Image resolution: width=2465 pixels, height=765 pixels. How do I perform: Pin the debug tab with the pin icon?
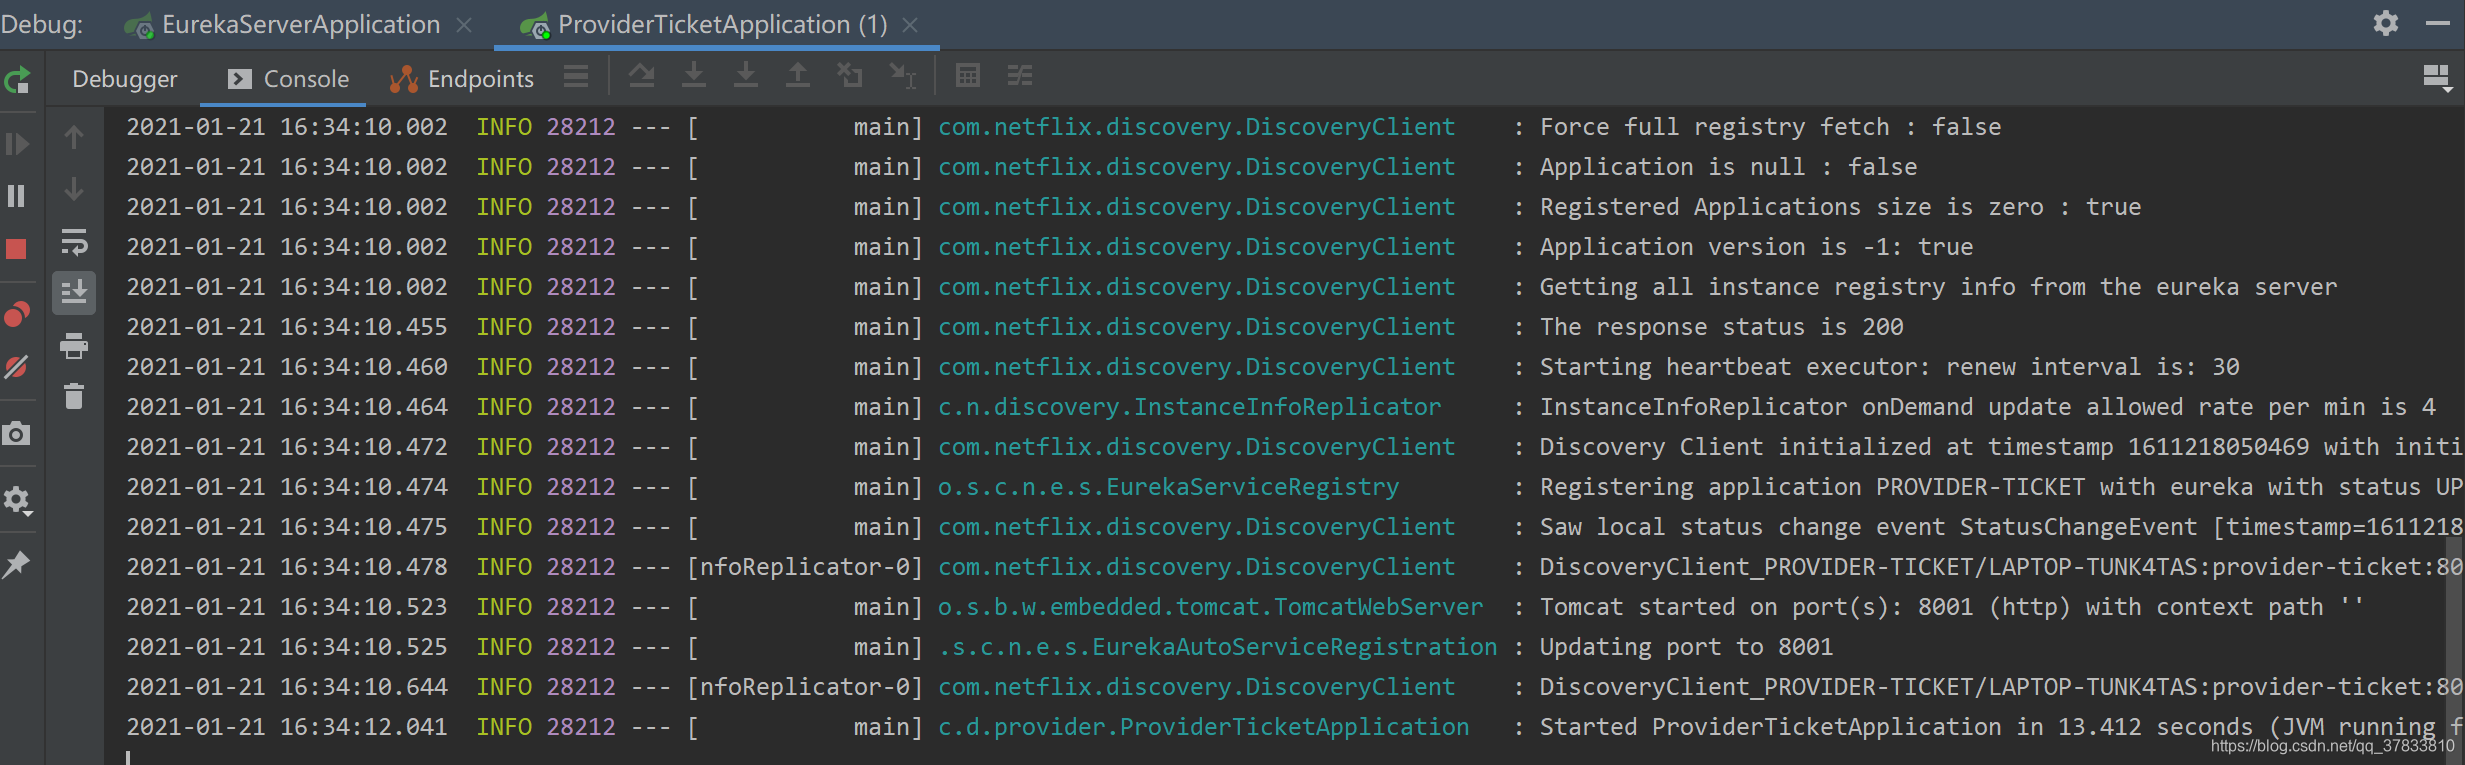coord(17,564)
